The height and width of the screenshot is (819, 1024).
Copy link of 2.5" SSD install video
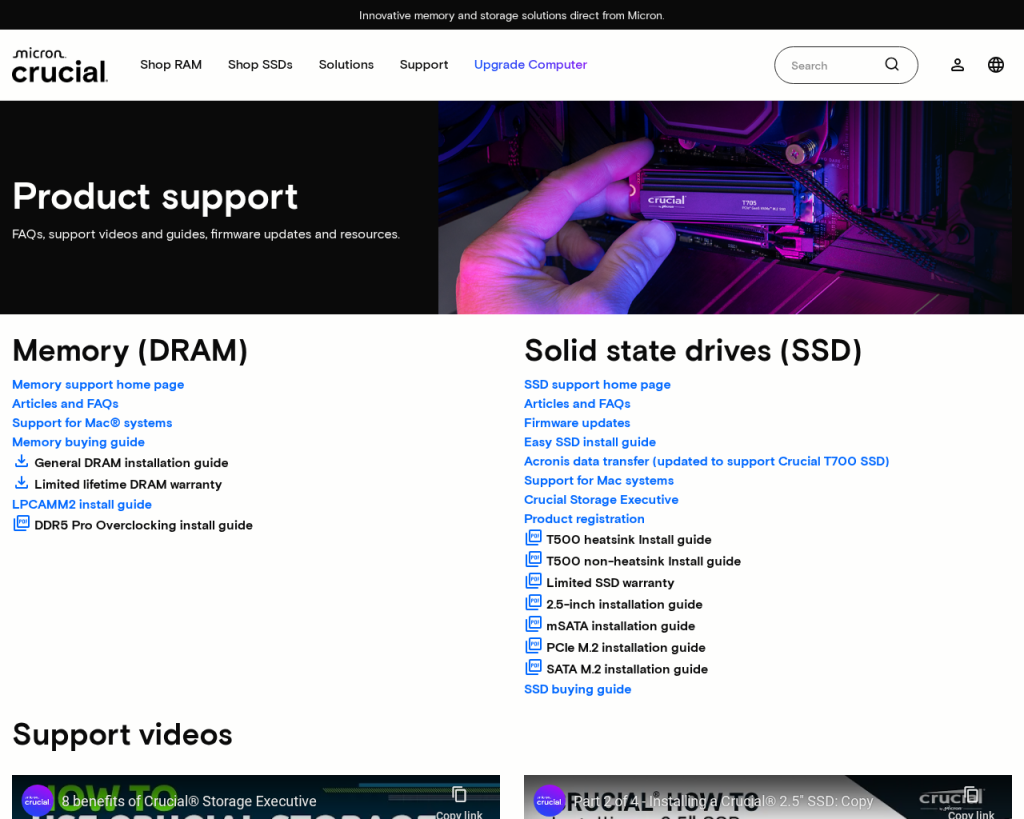971,802
